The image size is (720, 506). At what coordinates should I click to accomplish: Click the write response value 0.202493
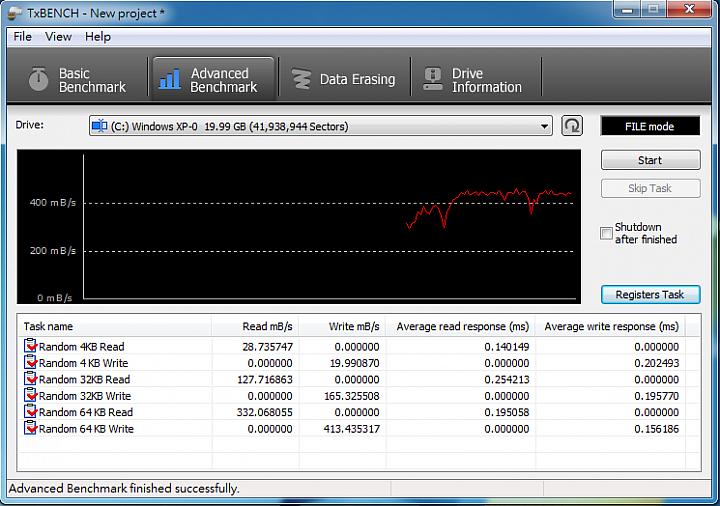coord(657,363)
